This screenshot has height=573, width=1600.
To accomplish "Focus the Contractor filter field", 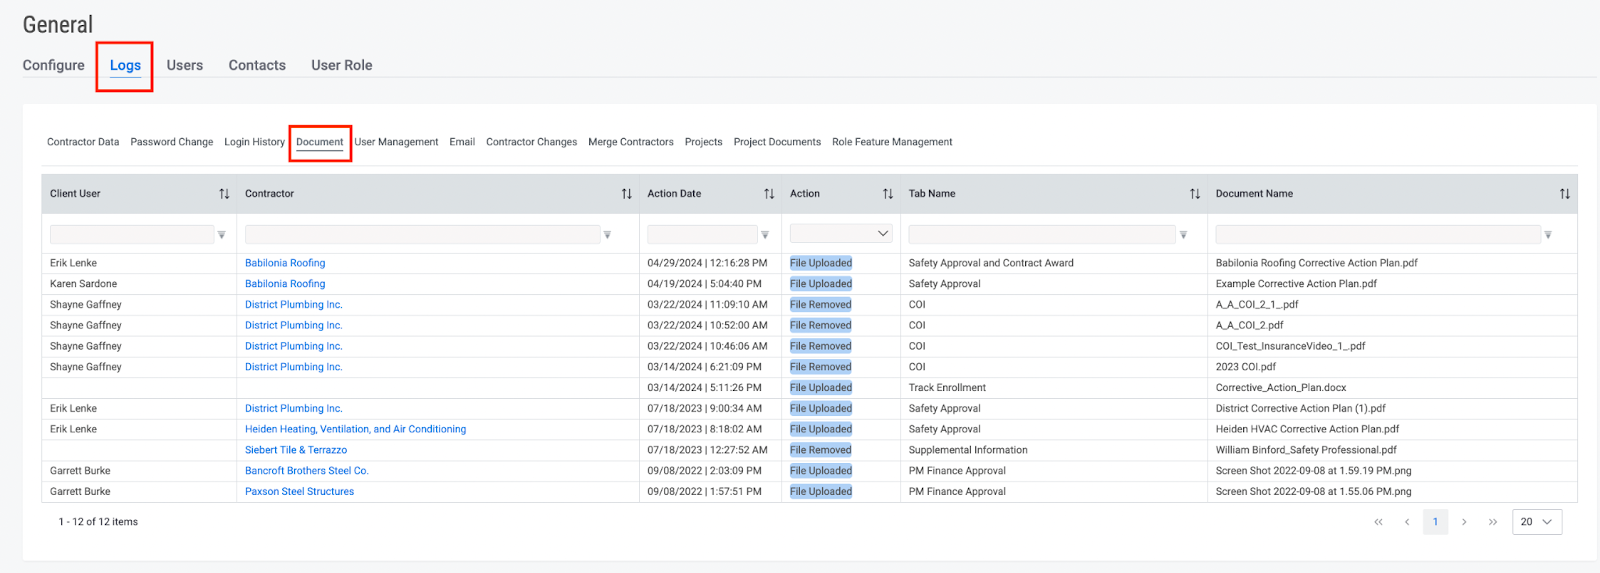I will [x=422, y=234].
